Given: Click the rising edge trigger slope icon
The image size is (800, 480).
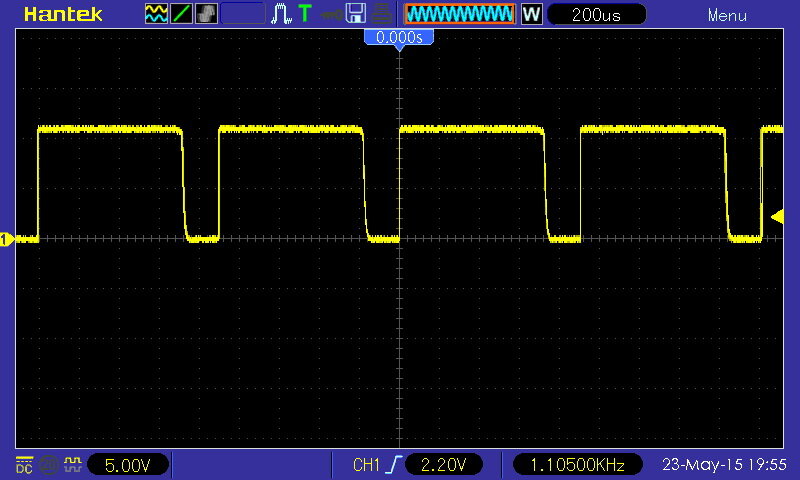Looking at the screenshot, I should [394, 465].
